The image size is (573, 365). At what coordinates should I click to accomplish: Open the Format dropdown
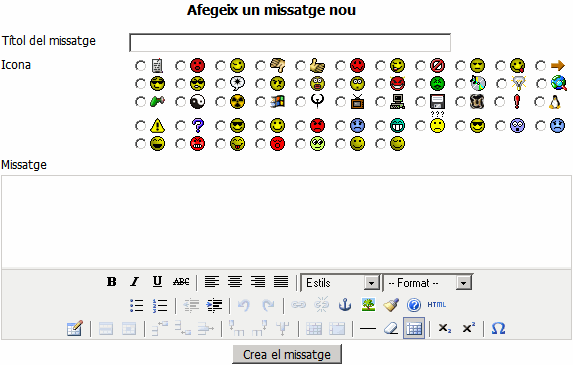pyautogui.click(x=428, y=283)
